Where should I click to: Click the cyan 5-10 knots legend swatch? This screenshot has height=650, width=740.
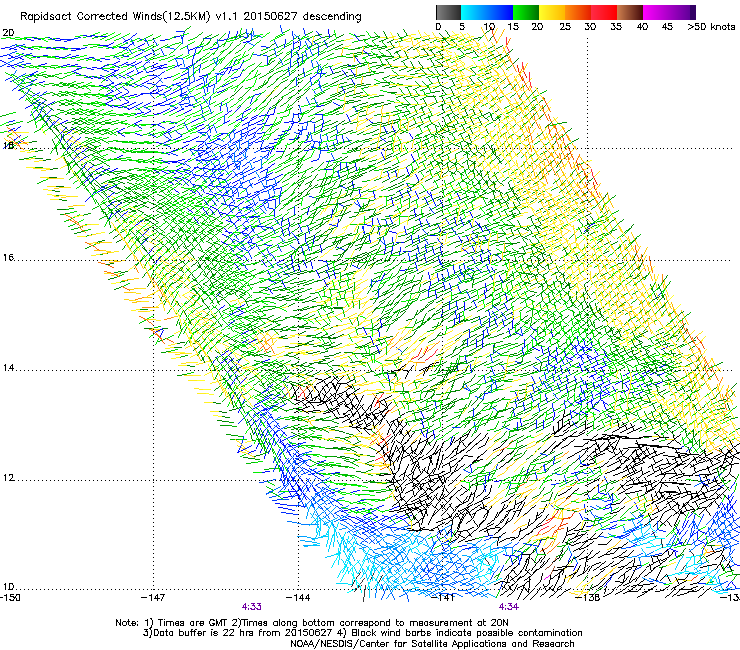click(474, 12)
